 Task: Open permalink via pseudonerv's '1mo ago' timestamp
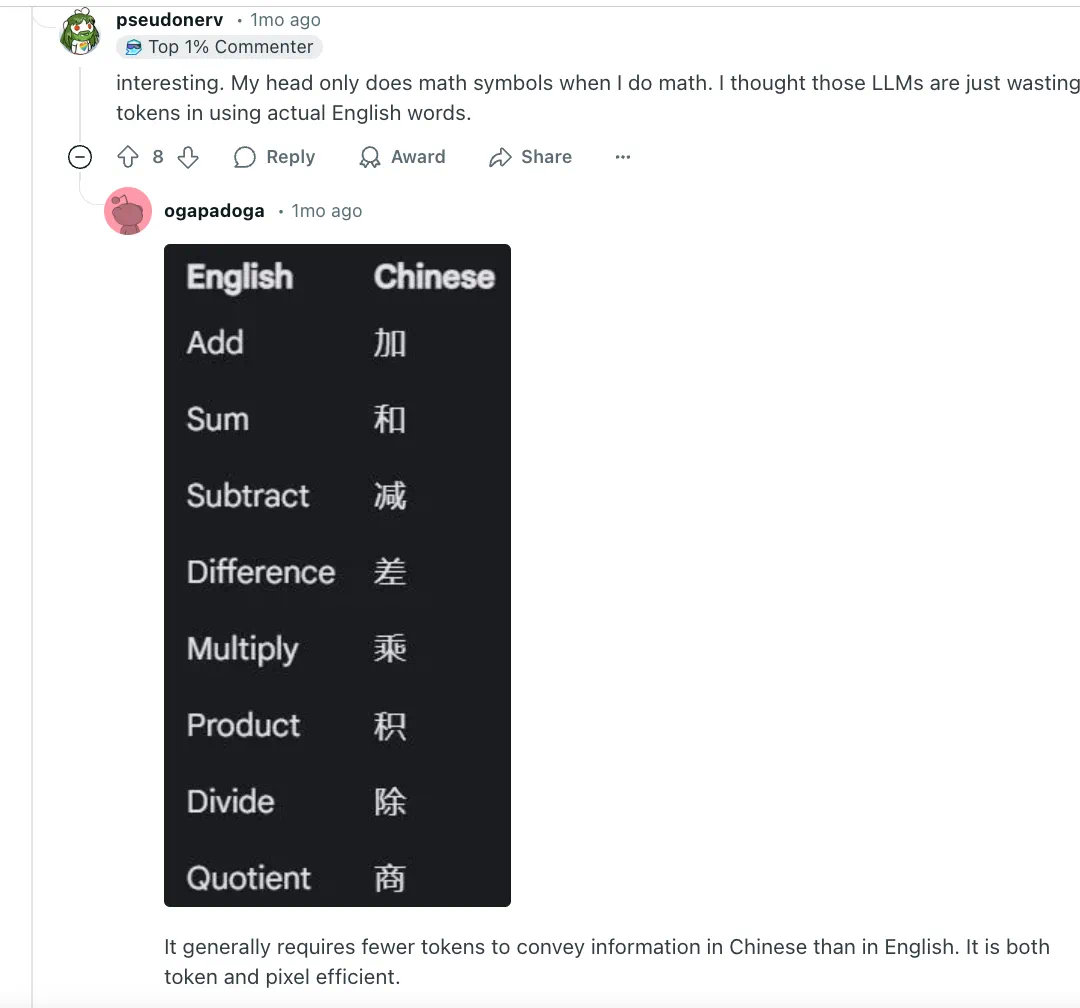pyautogui.click(x=285, y=20)
